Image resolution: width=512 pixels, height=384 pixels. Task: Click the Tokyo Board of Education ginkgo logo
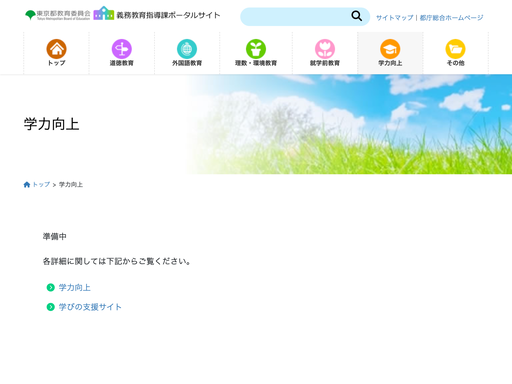click(58, 15)
